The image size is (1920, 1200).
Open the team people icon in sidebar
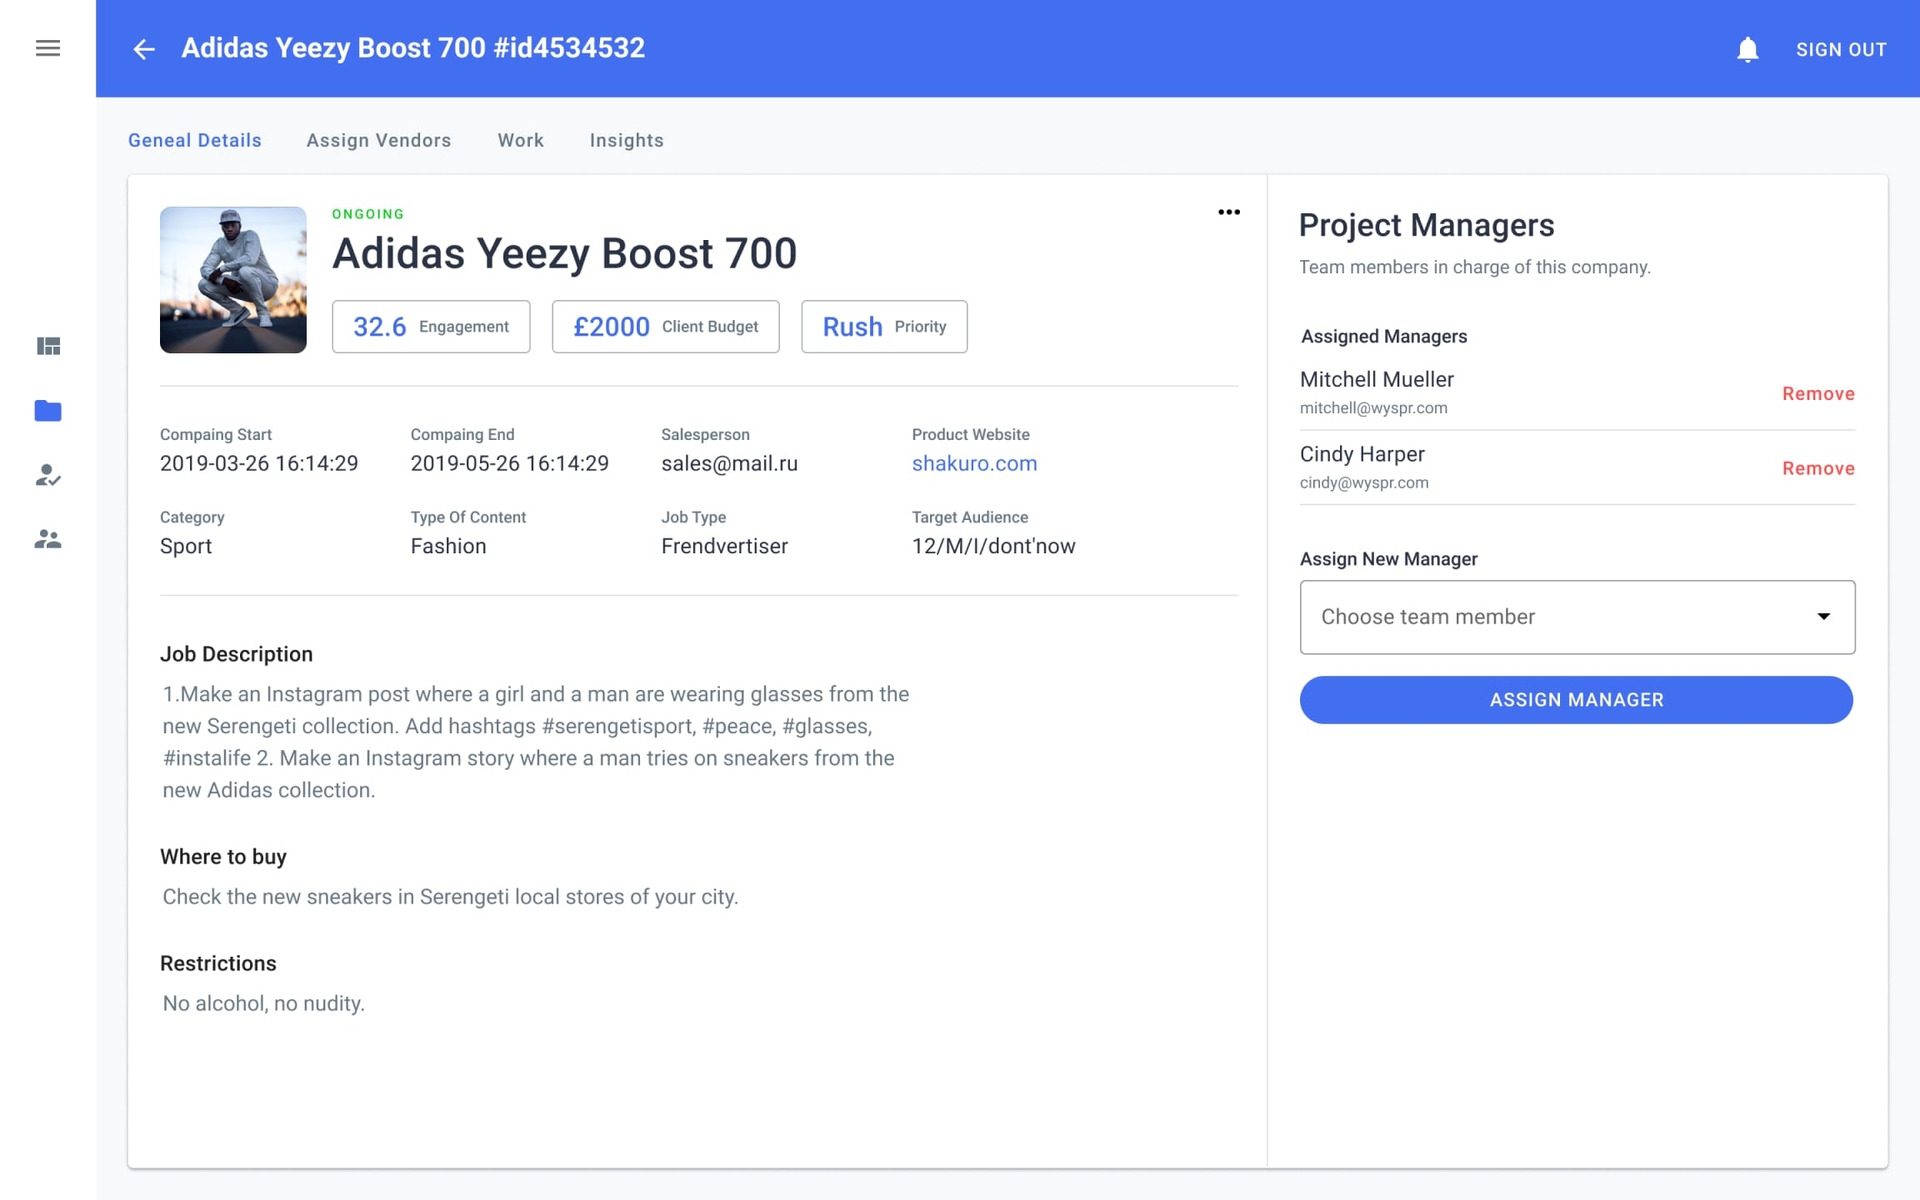click(48, 539)
